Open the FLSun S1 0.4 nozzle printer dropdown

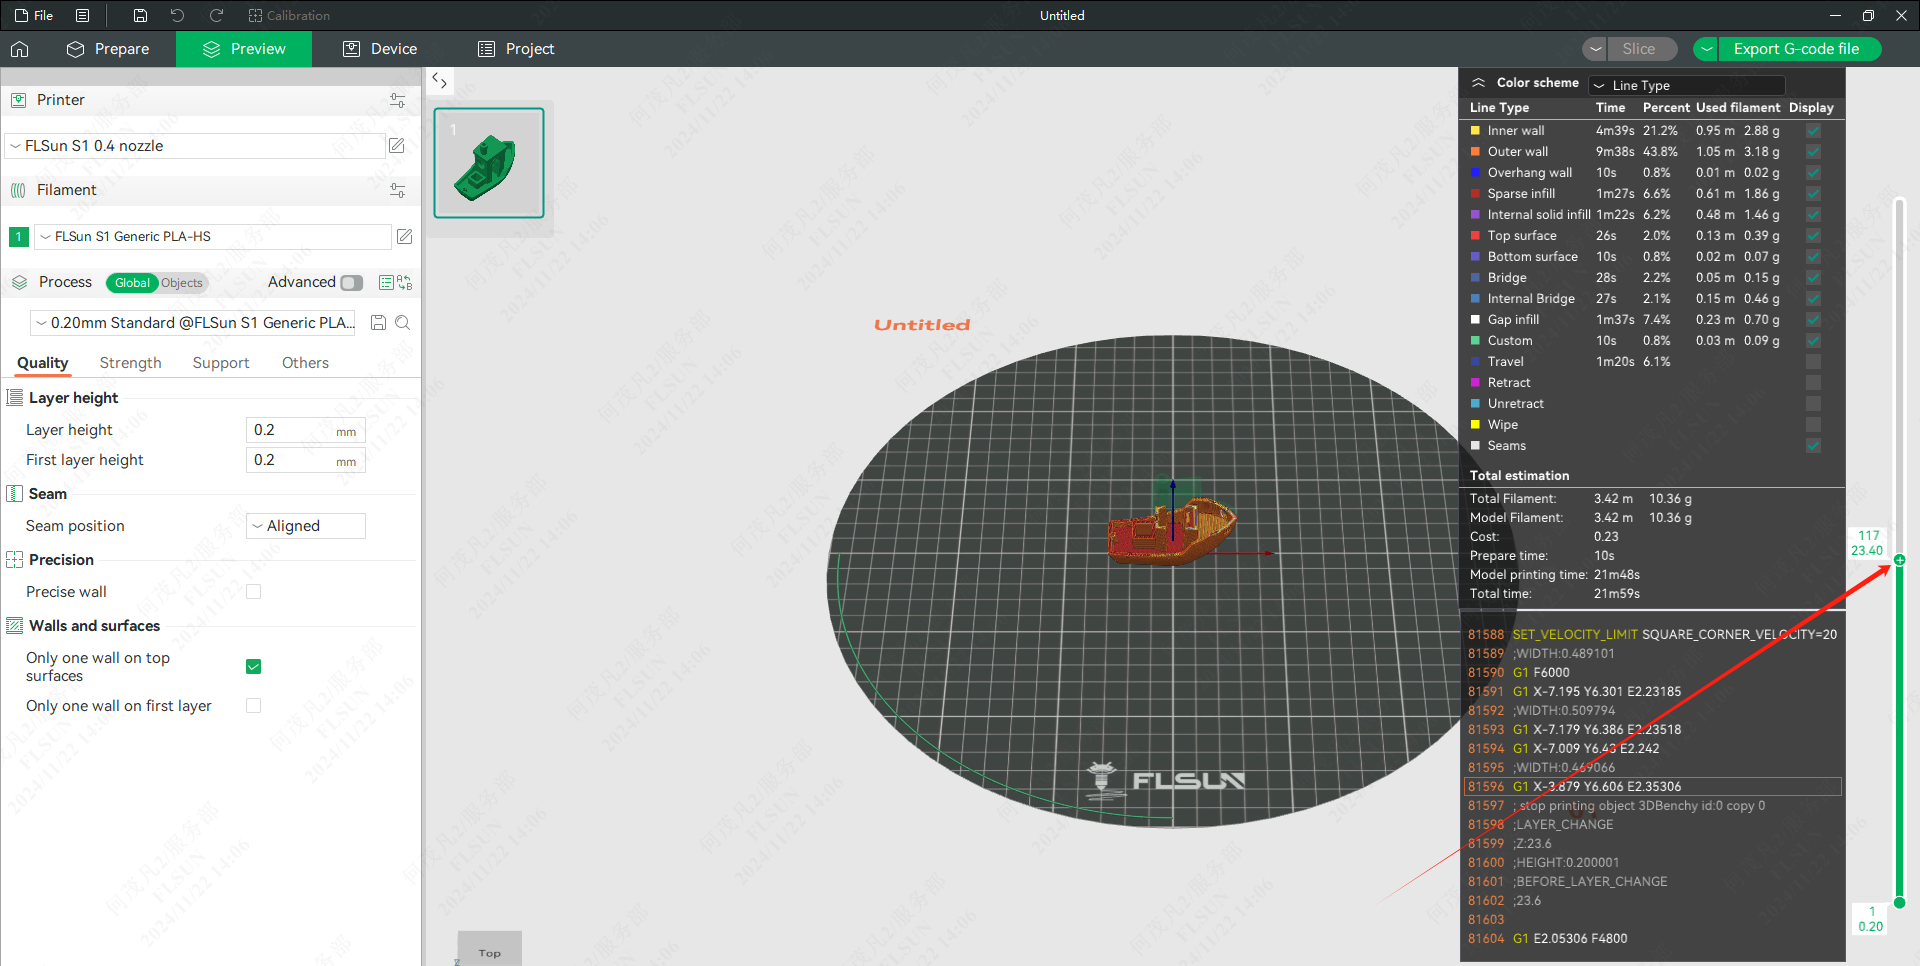point(196,146)
